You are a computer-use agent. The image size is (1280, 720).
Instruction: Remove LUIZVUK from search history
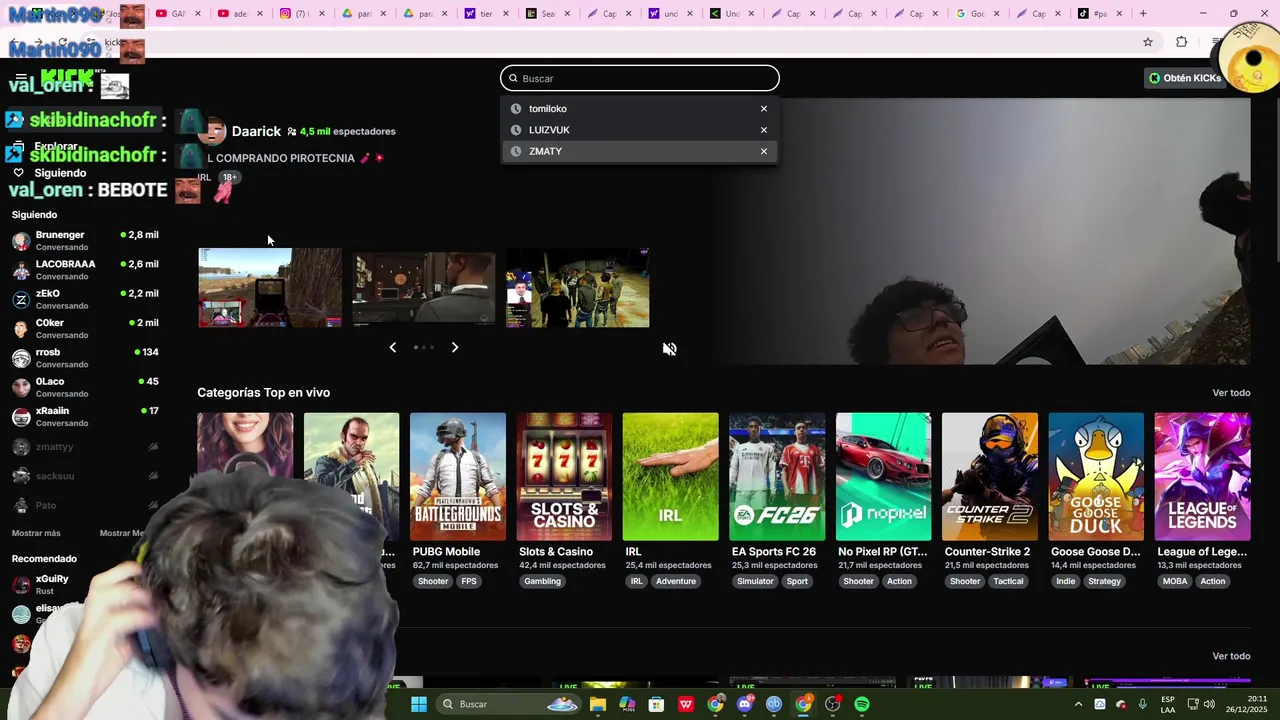click(x=764, y=130)
